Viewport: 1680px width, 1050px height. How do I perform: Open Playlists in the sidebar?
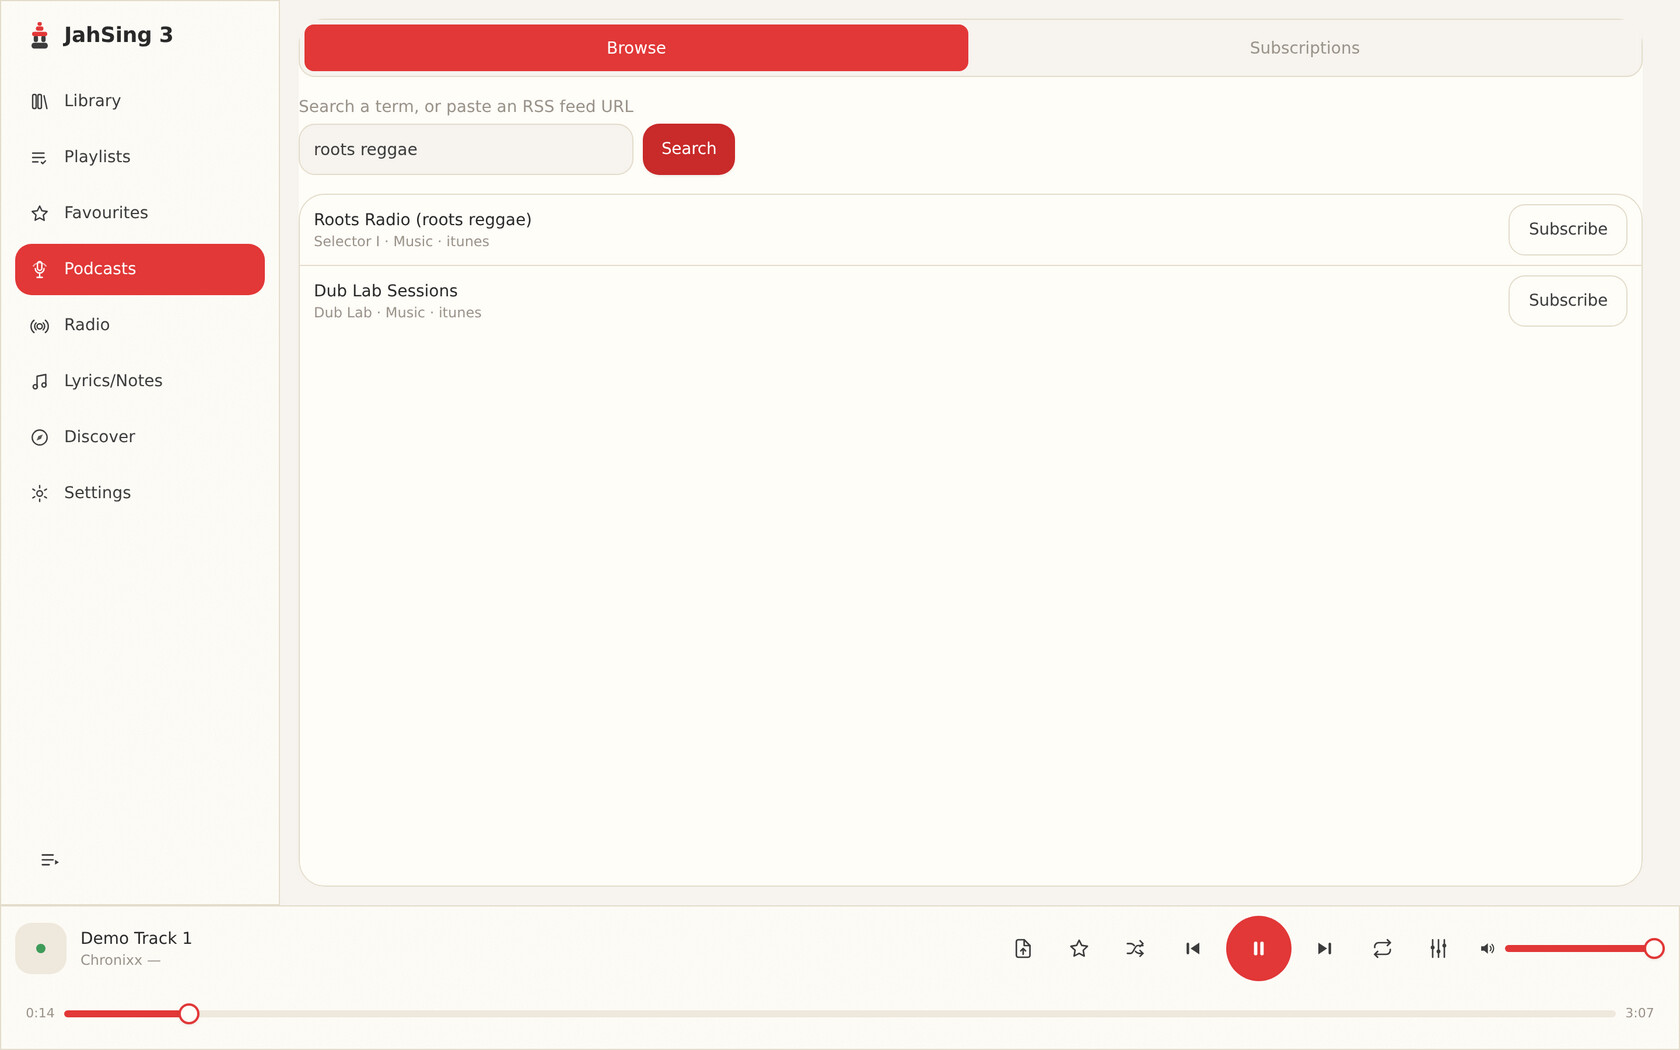click(140, 157)
